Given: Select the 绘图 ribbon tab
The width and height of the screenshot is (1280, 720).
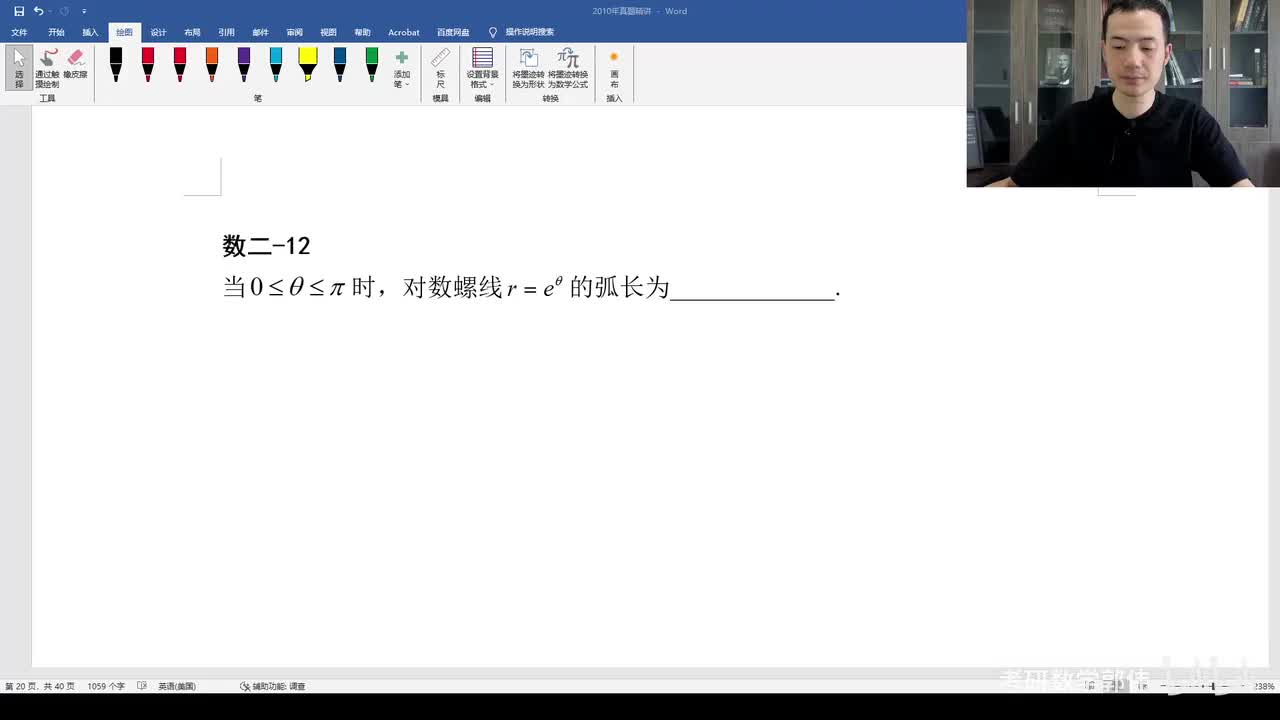Looking at the screenshot, I should tap(124, 32).
